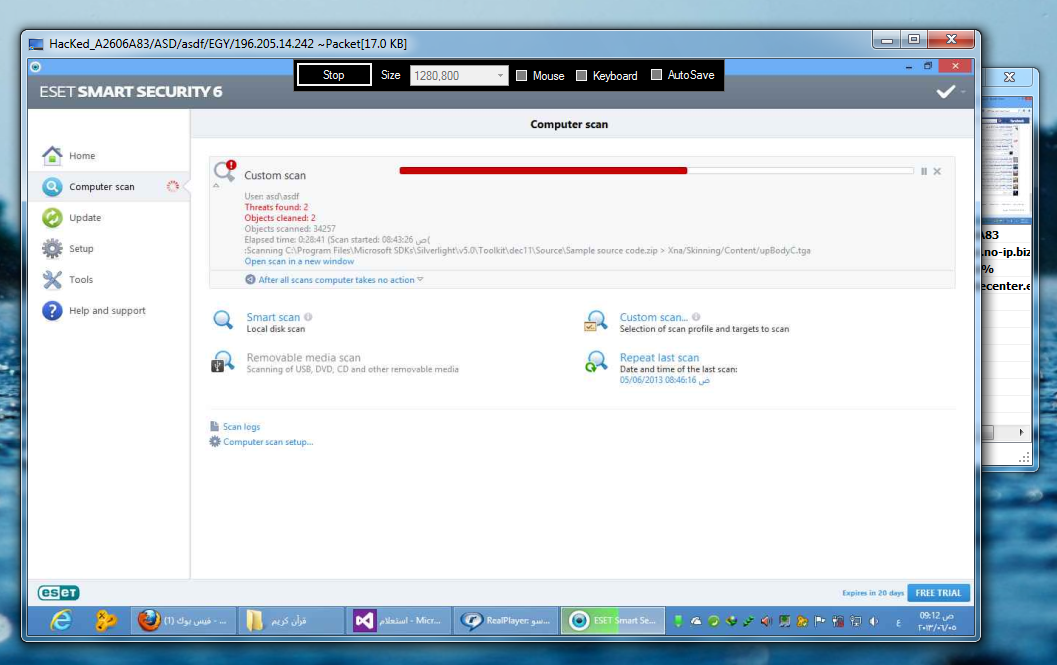
Task: Switch to the Visual Studio taskbar window
Action: (400, 620)
